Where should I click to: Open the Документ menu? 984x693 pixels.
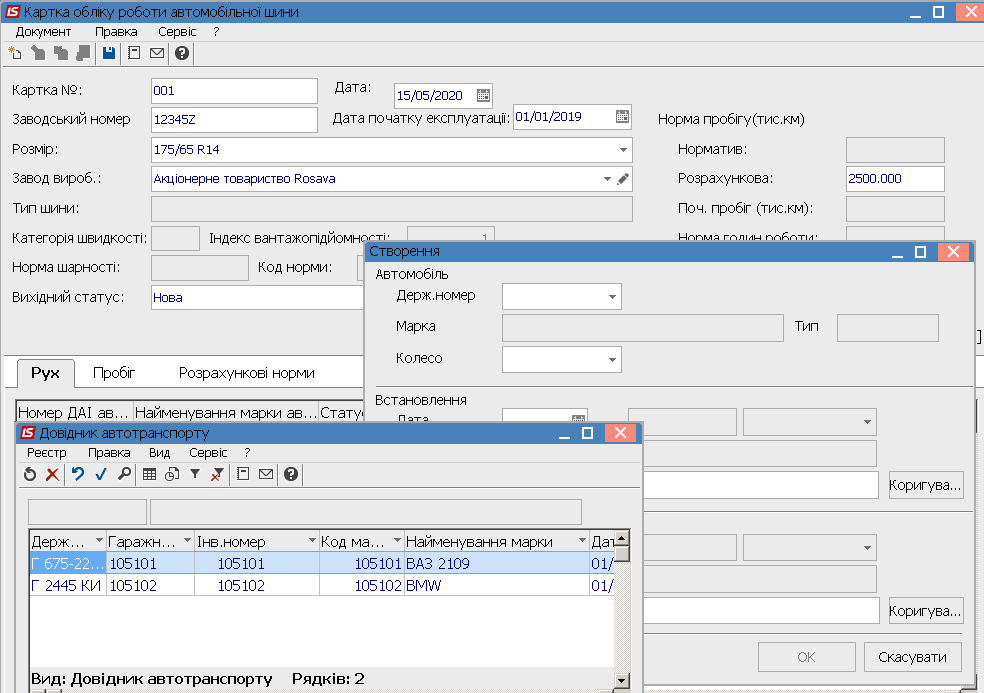coord(43,32)
